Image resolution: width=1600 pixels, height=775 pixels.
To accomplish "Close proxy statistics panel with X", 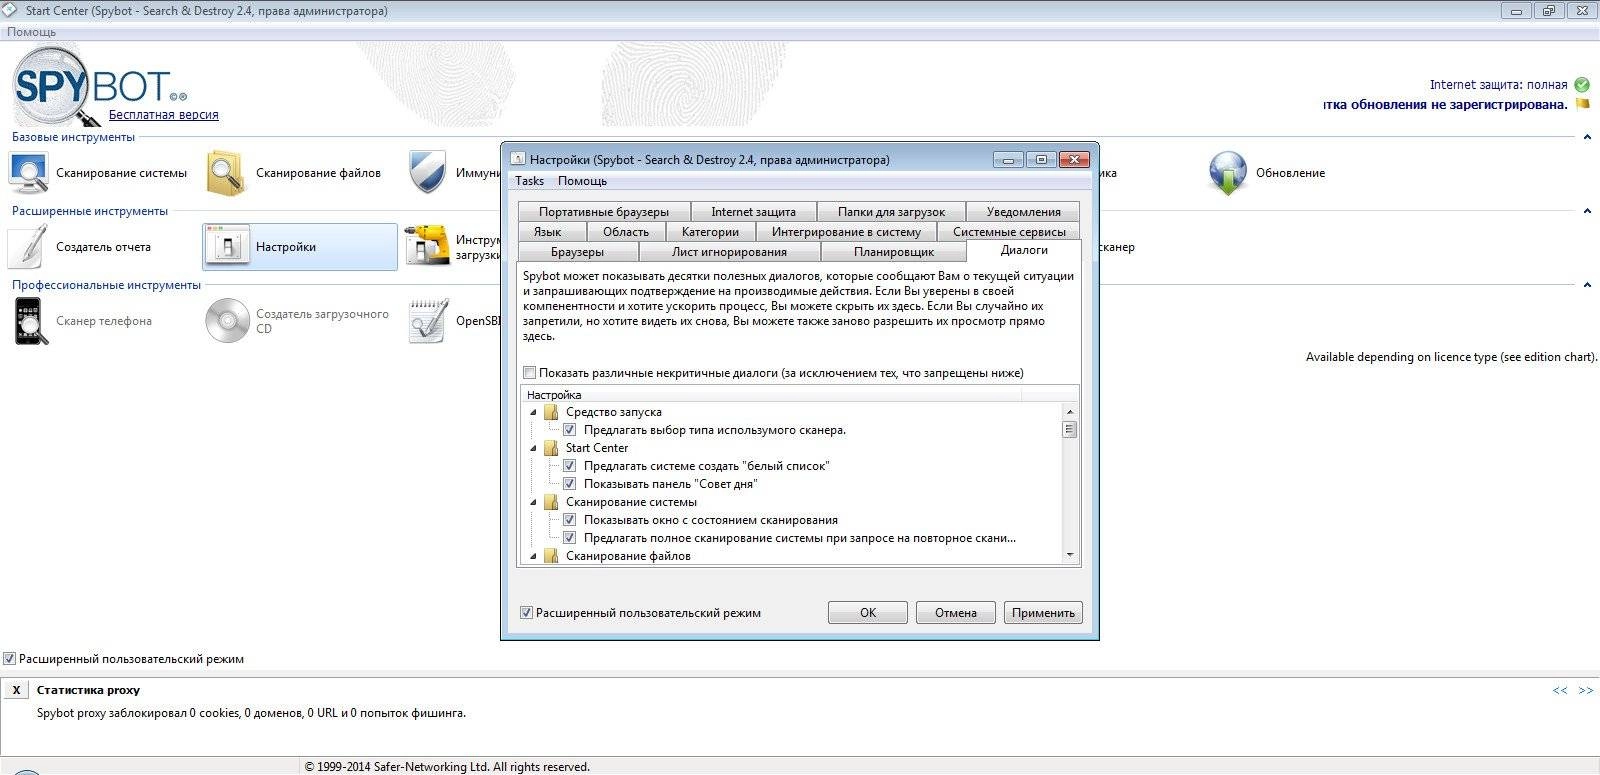I will (16, 690).
